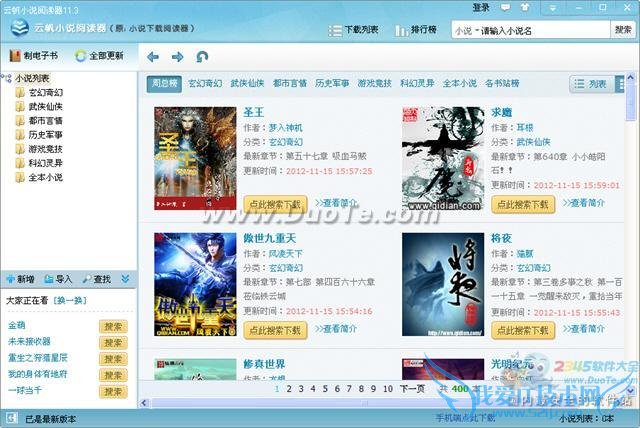Image resolution: width=640 pixels, height=428 pixels.
Task: Select the 周总榜 tab
Action: pyautogui.click(x=164, y=84)
